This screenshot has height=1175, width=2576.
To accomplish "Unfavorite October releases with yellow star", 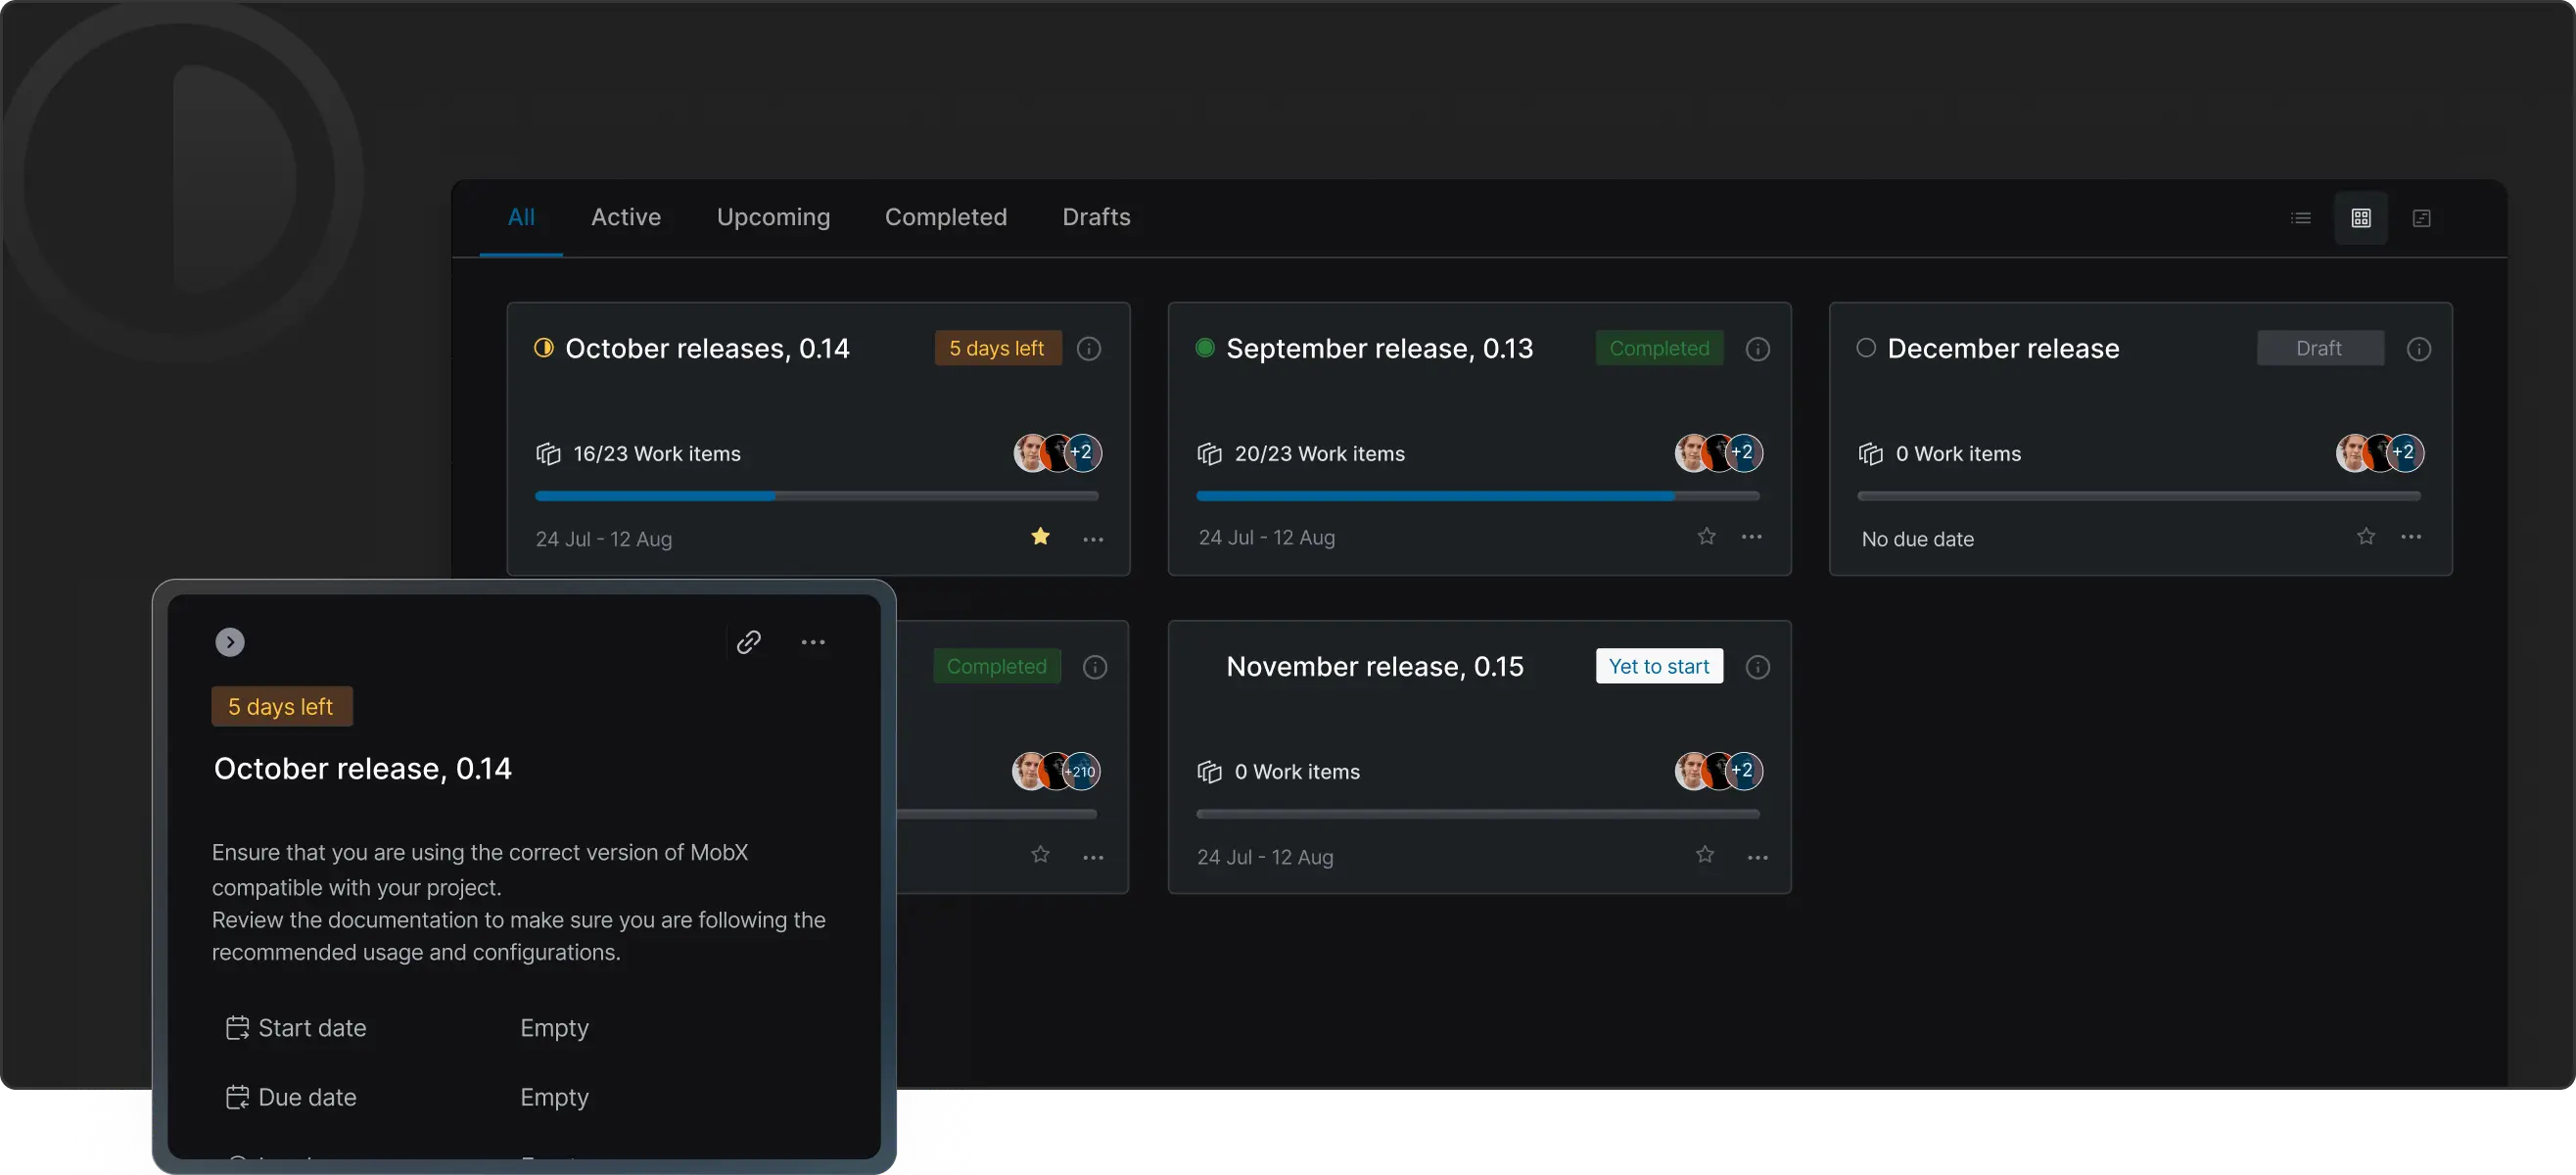I will click(x=1040, y=537).
